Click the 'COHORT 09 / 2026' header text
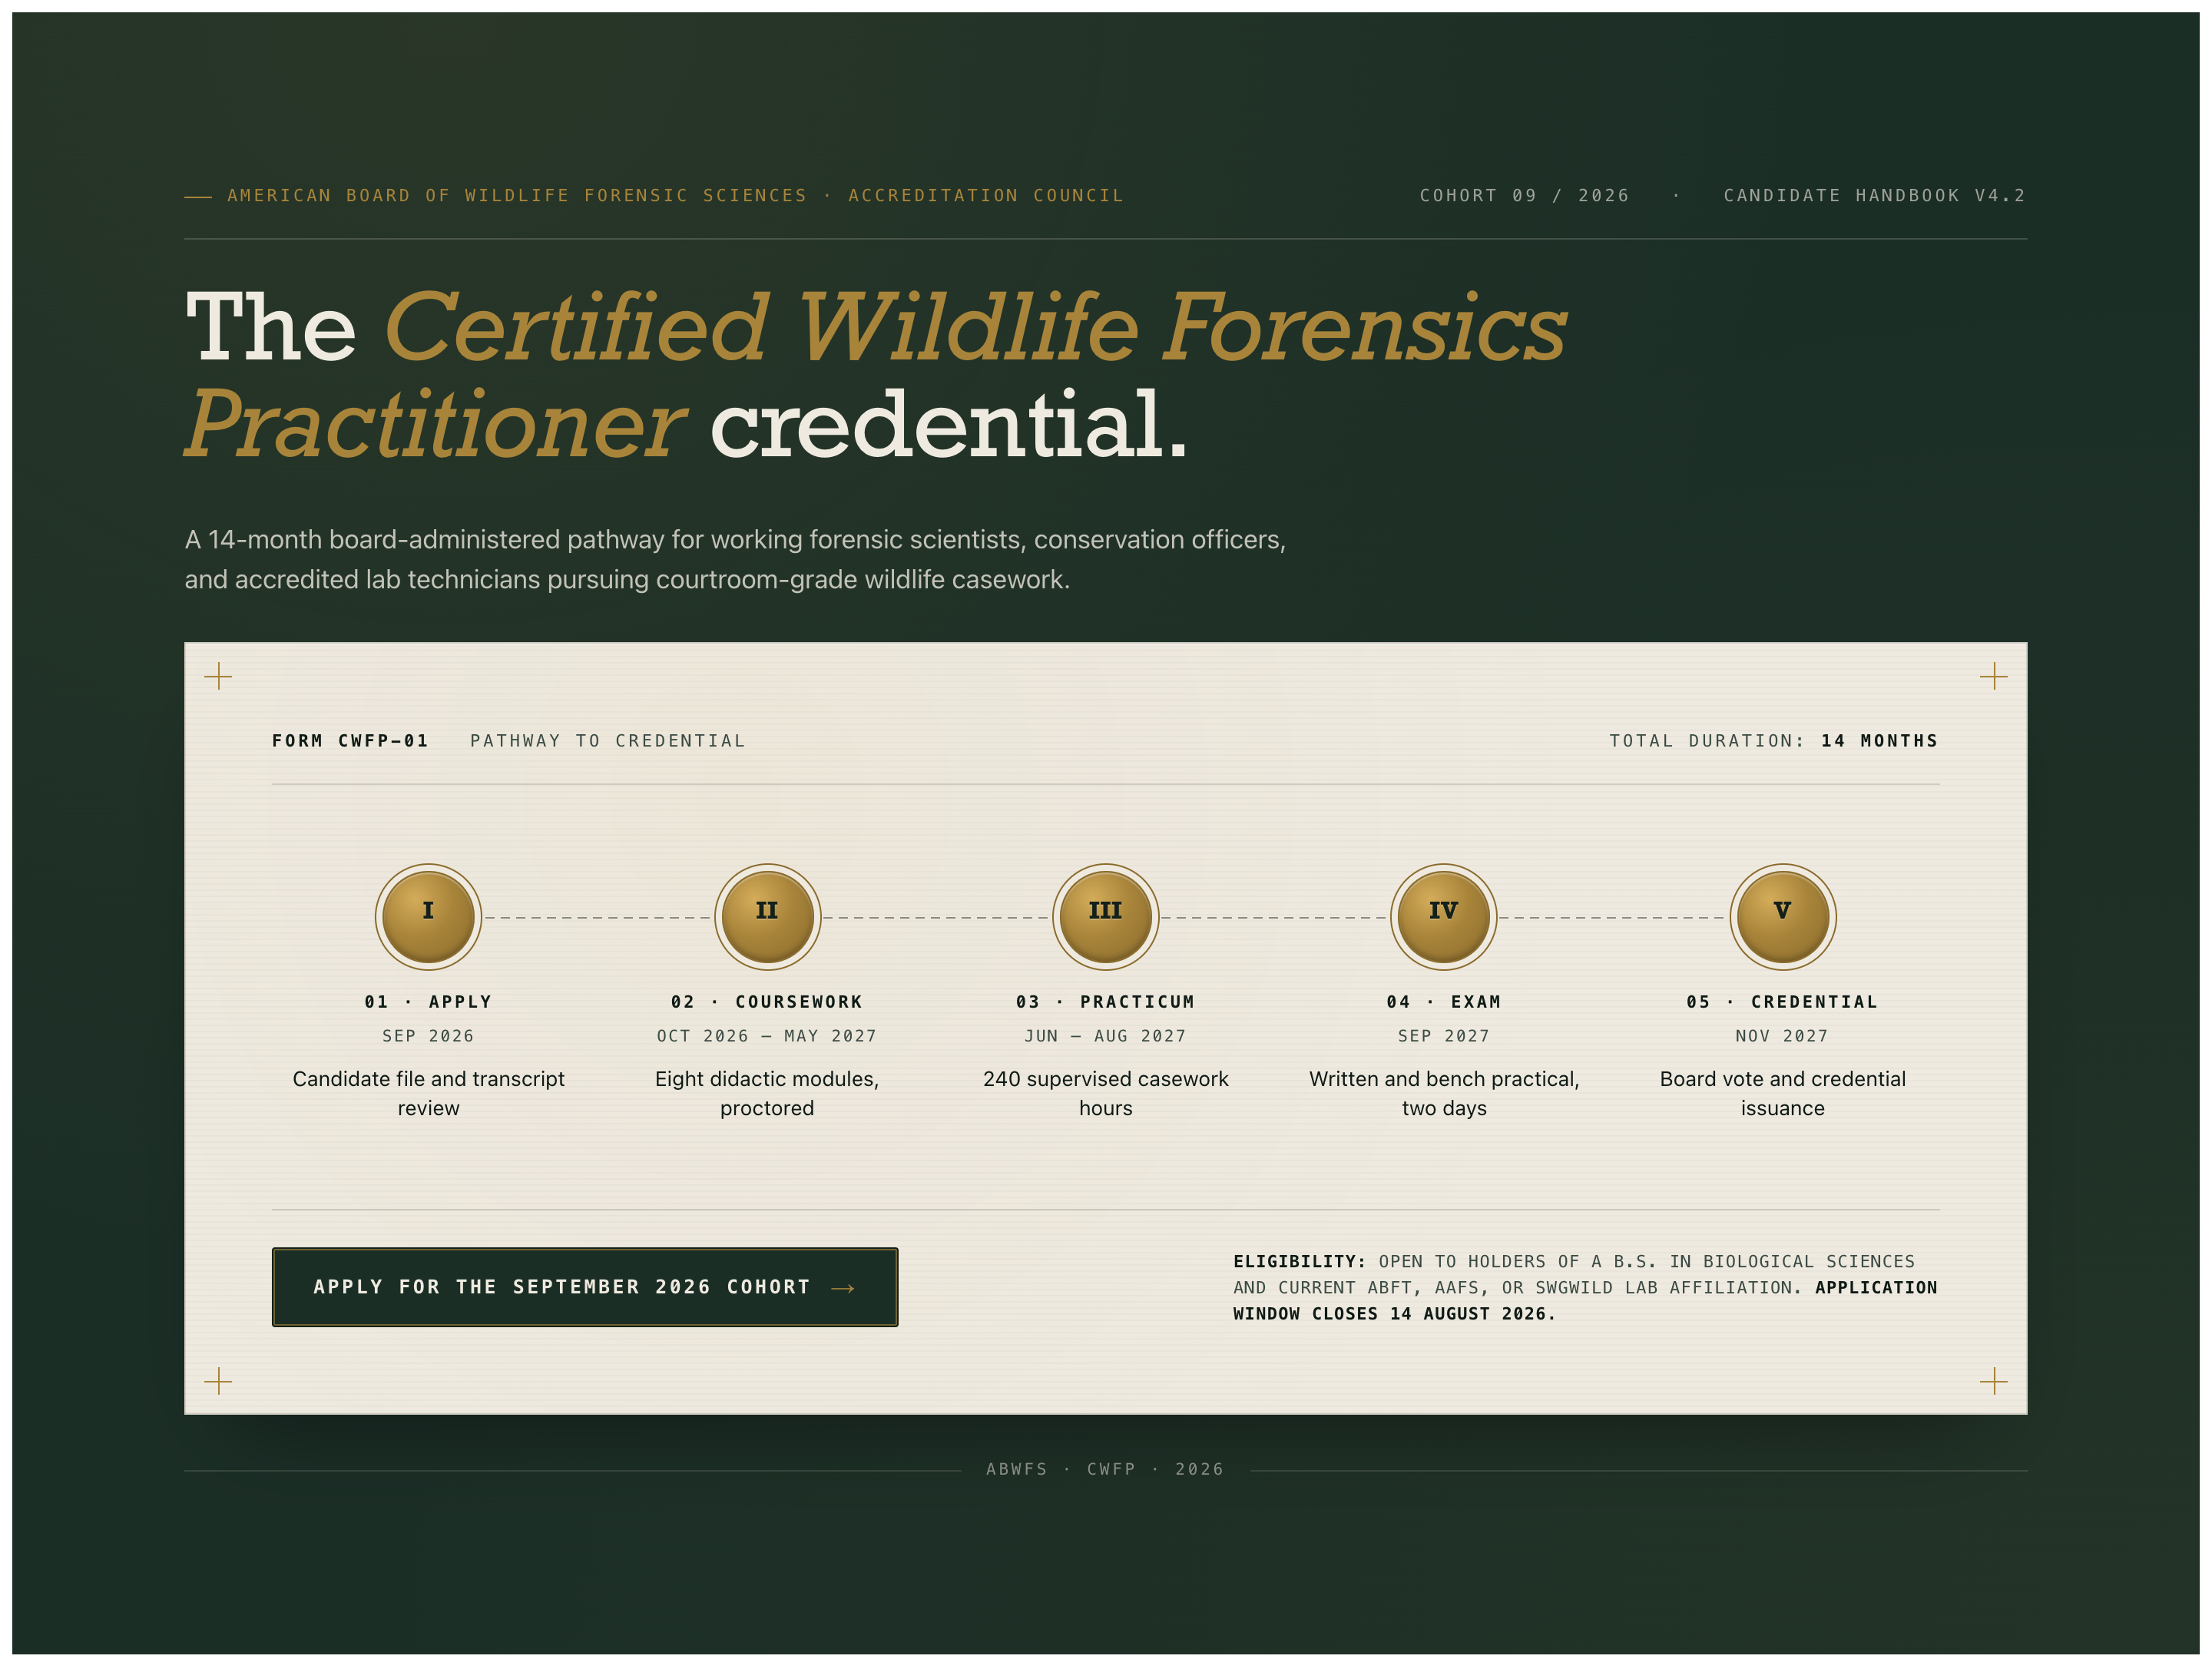 [x=1524, y=195]
